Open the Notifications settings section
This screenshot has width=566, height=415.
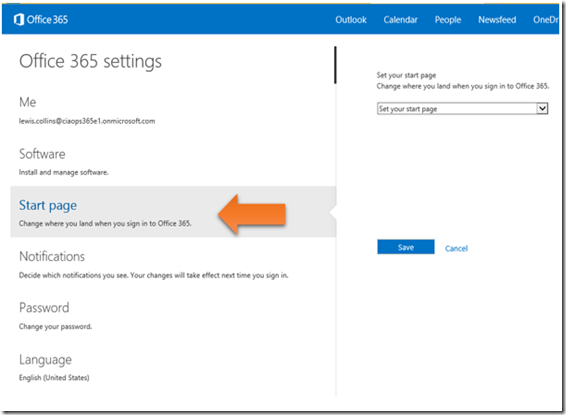pos(52,257)
